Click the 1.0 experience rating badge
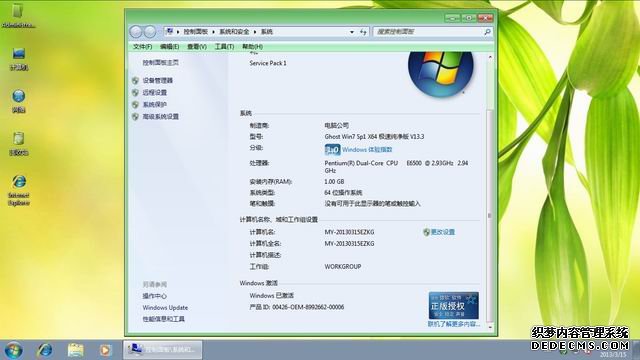Image resolution: width=640 pixels, height=360 pixels. tap(332, 150)
